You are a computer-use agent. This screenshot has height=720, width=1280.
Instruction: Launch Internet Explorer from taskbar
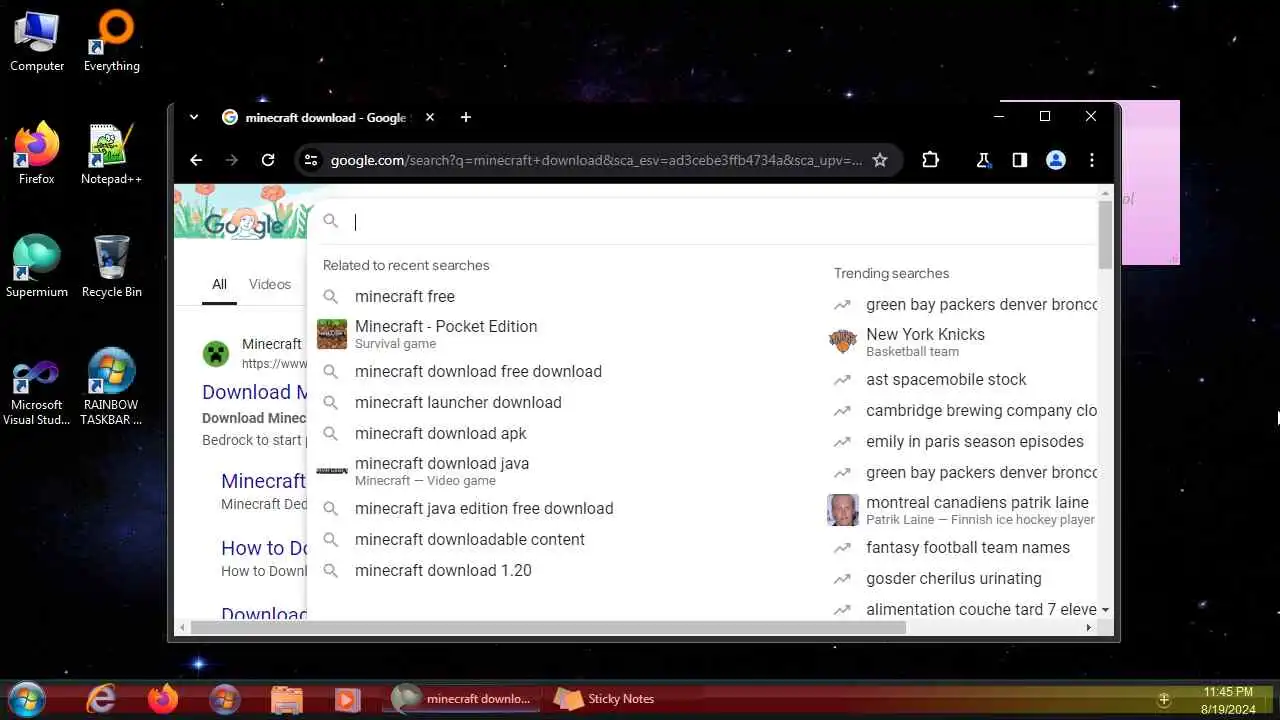101,699
